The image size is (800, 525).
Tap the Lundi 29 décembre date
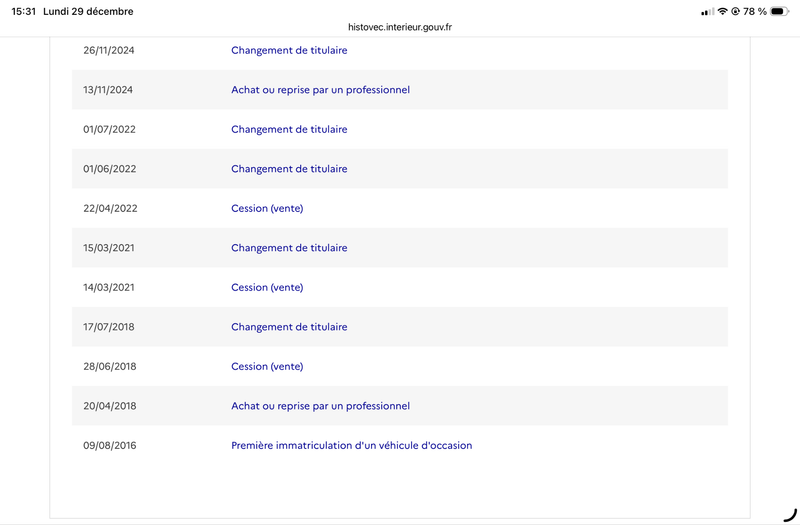[x=88, y=11]
